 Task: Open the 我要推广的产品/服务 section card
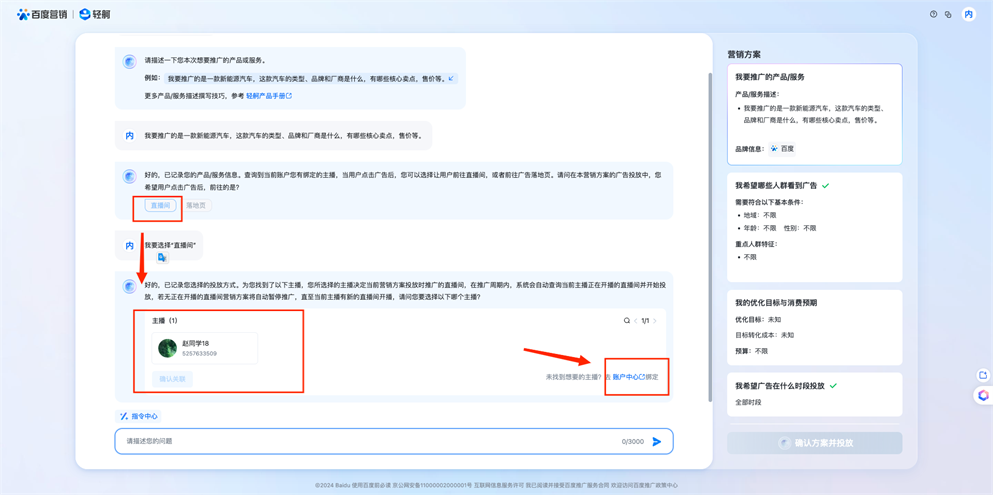(x=814, y=114)
